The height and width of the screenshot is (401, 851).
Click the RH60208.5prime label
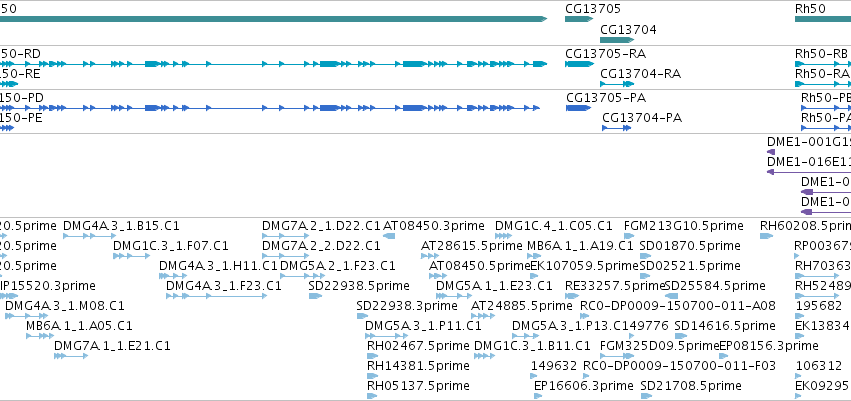click(x=805, y=226)
